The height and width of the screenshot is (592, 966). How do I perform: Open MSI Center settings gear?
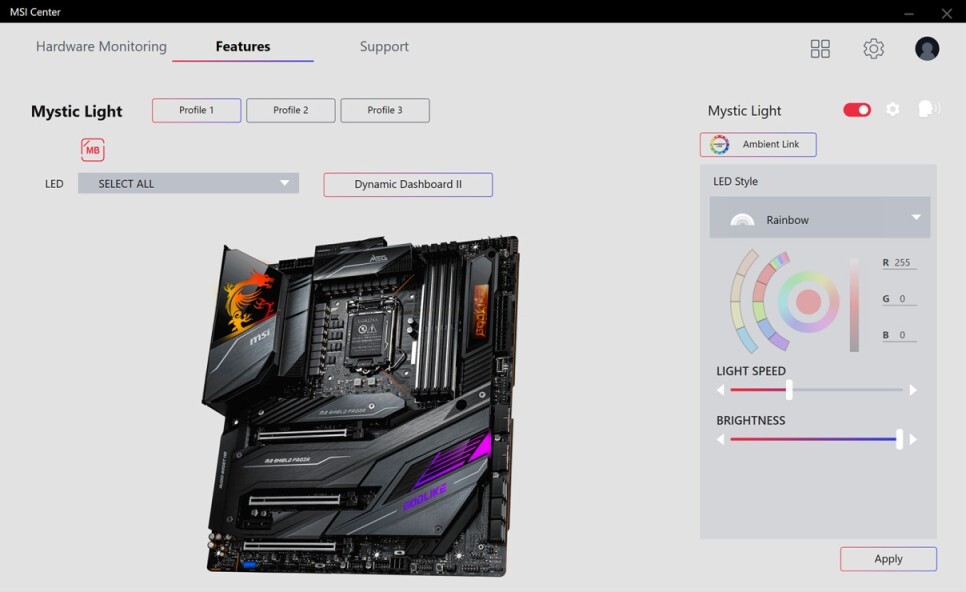[874, 49]
